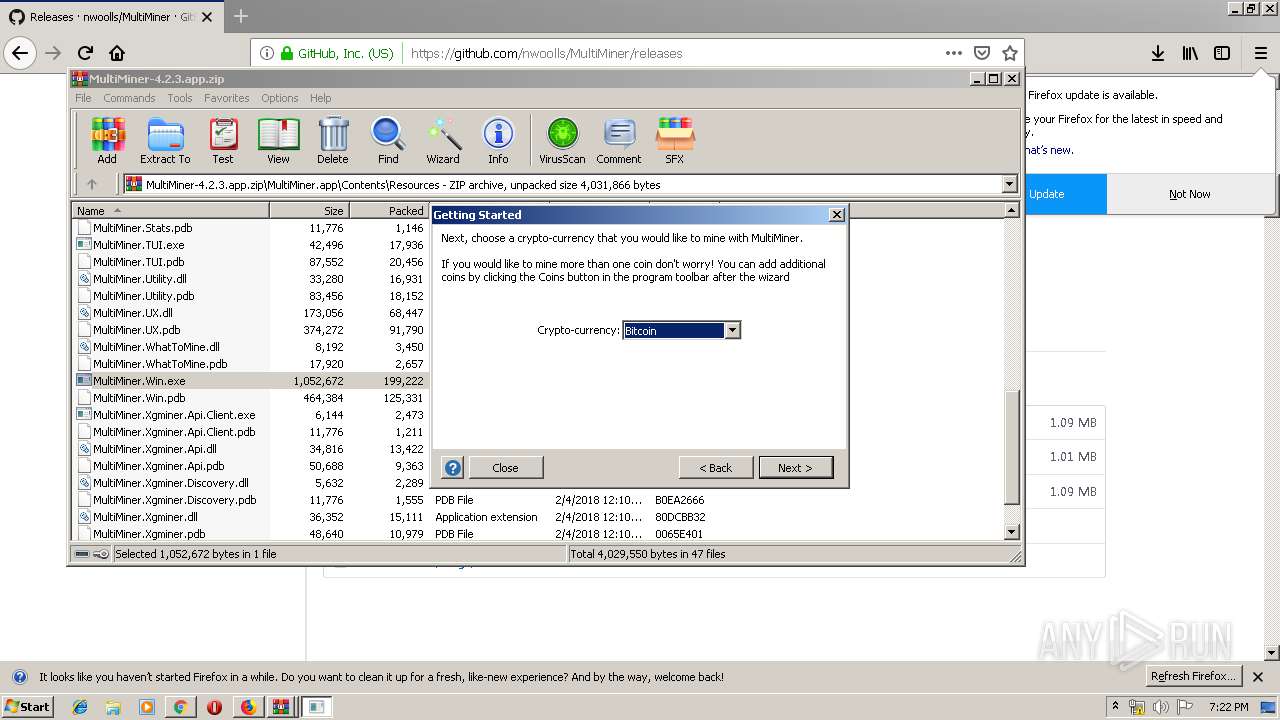Sort by Size column header
Image resolution: width=1280 pixels, height=720 pixels.
(309, 210)
